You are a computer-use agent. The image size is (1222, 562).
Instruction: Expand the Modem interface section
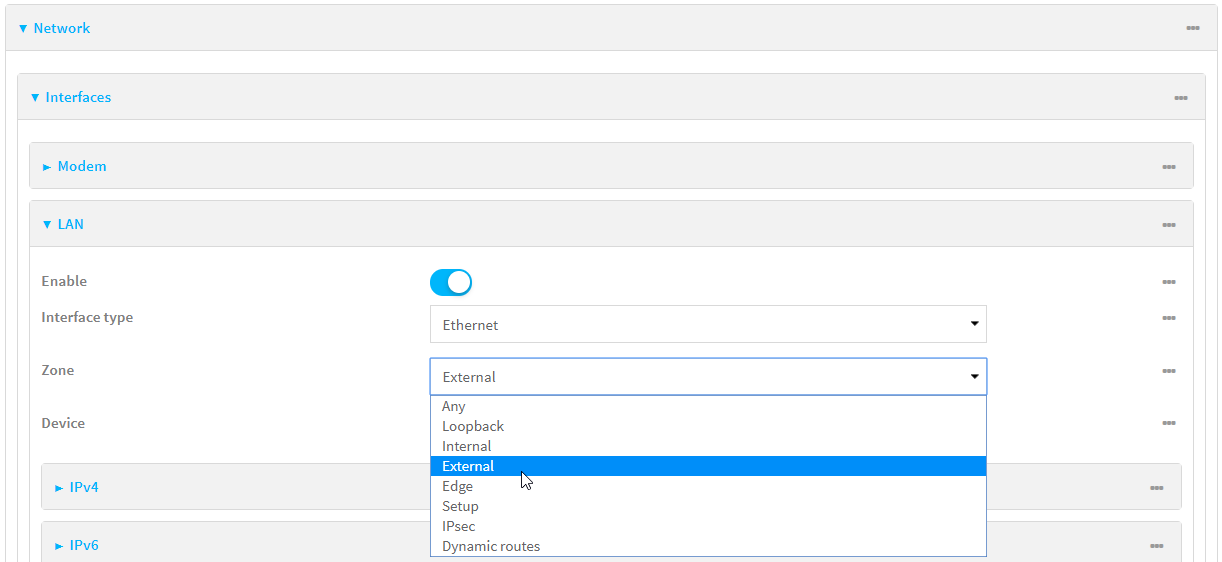point(81,166)
